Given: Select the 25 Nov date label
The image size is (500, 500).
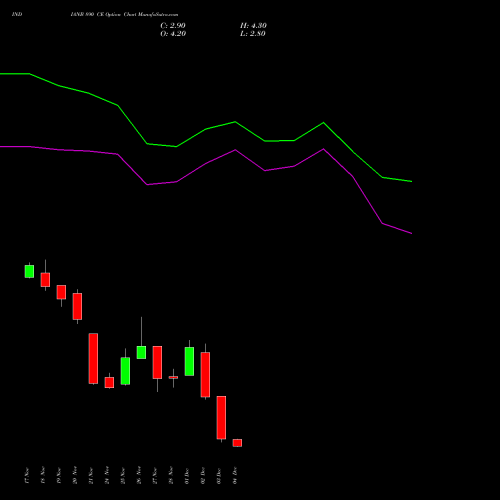Looking at the screenshot, I should (x=123, y=475).
